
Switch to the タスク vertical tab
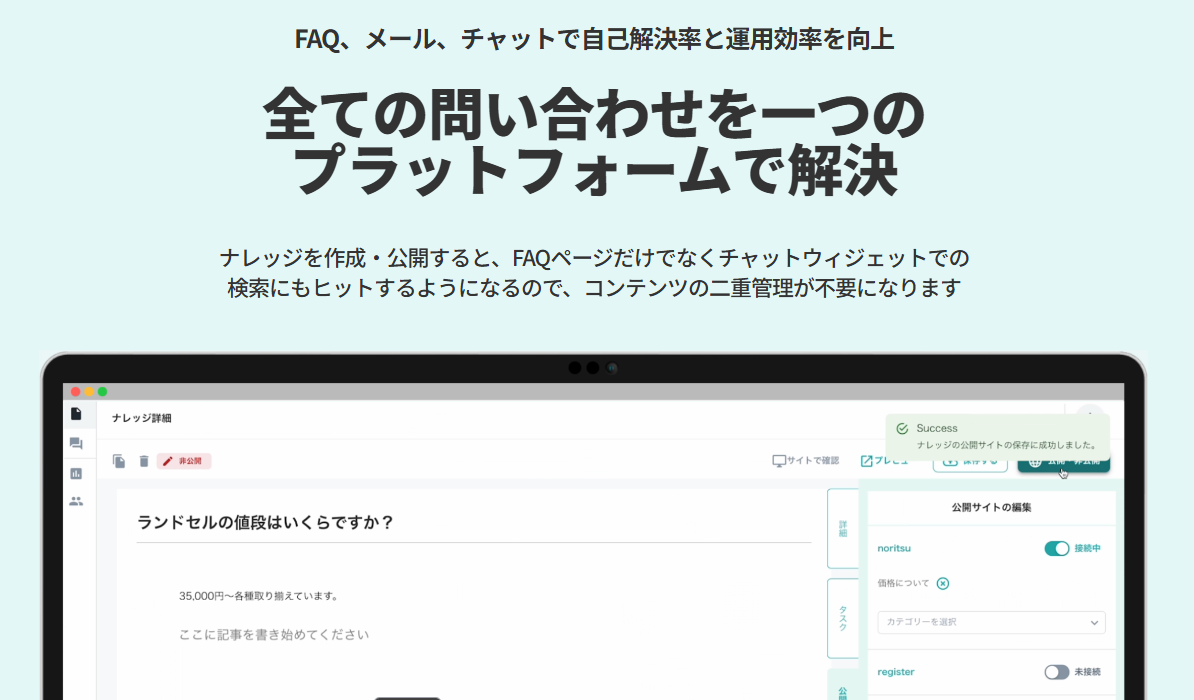point(842,618)
